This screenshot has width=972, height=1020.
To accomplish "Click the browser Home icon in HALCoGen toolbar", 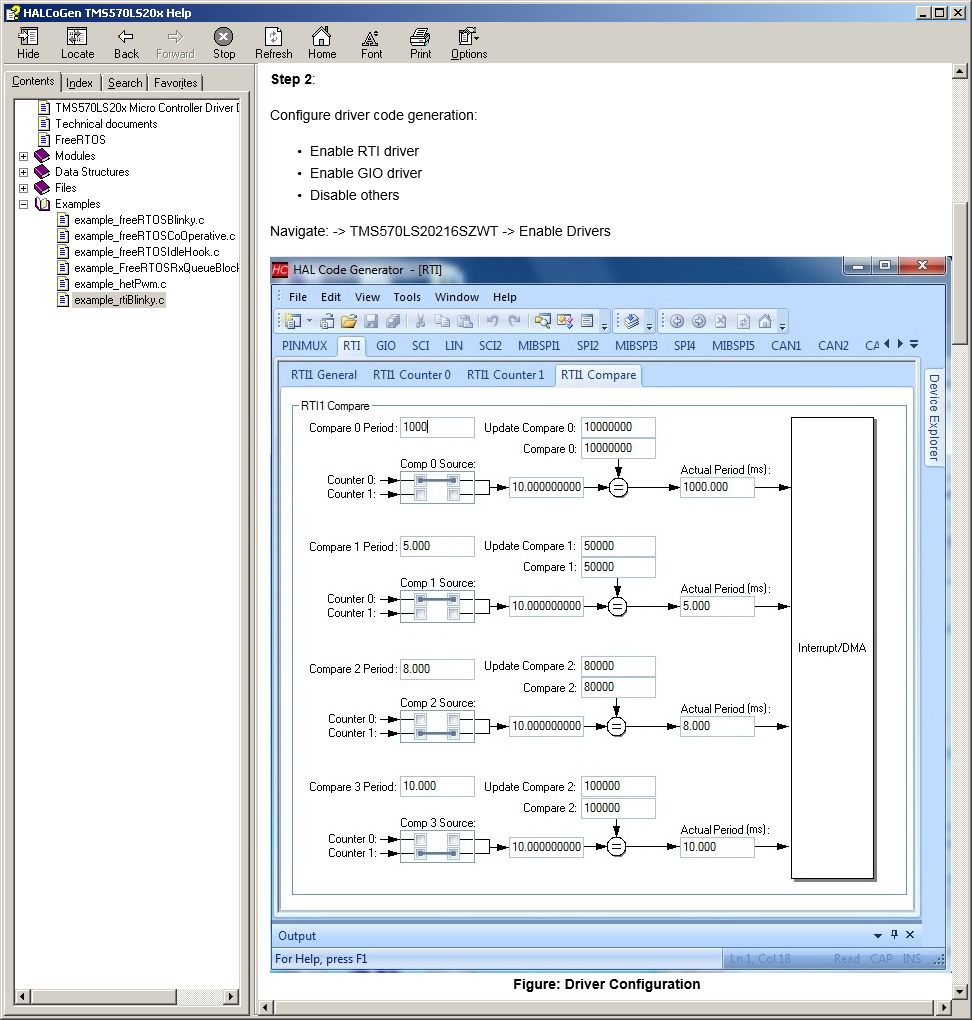I will pyautogui.click(x=765, y=321).
